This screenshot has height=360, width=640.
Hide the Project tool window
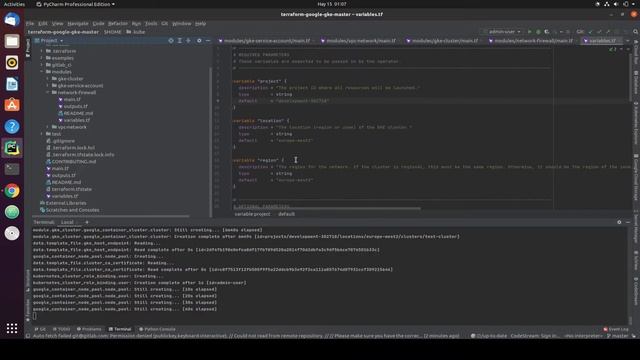[208, 40]
